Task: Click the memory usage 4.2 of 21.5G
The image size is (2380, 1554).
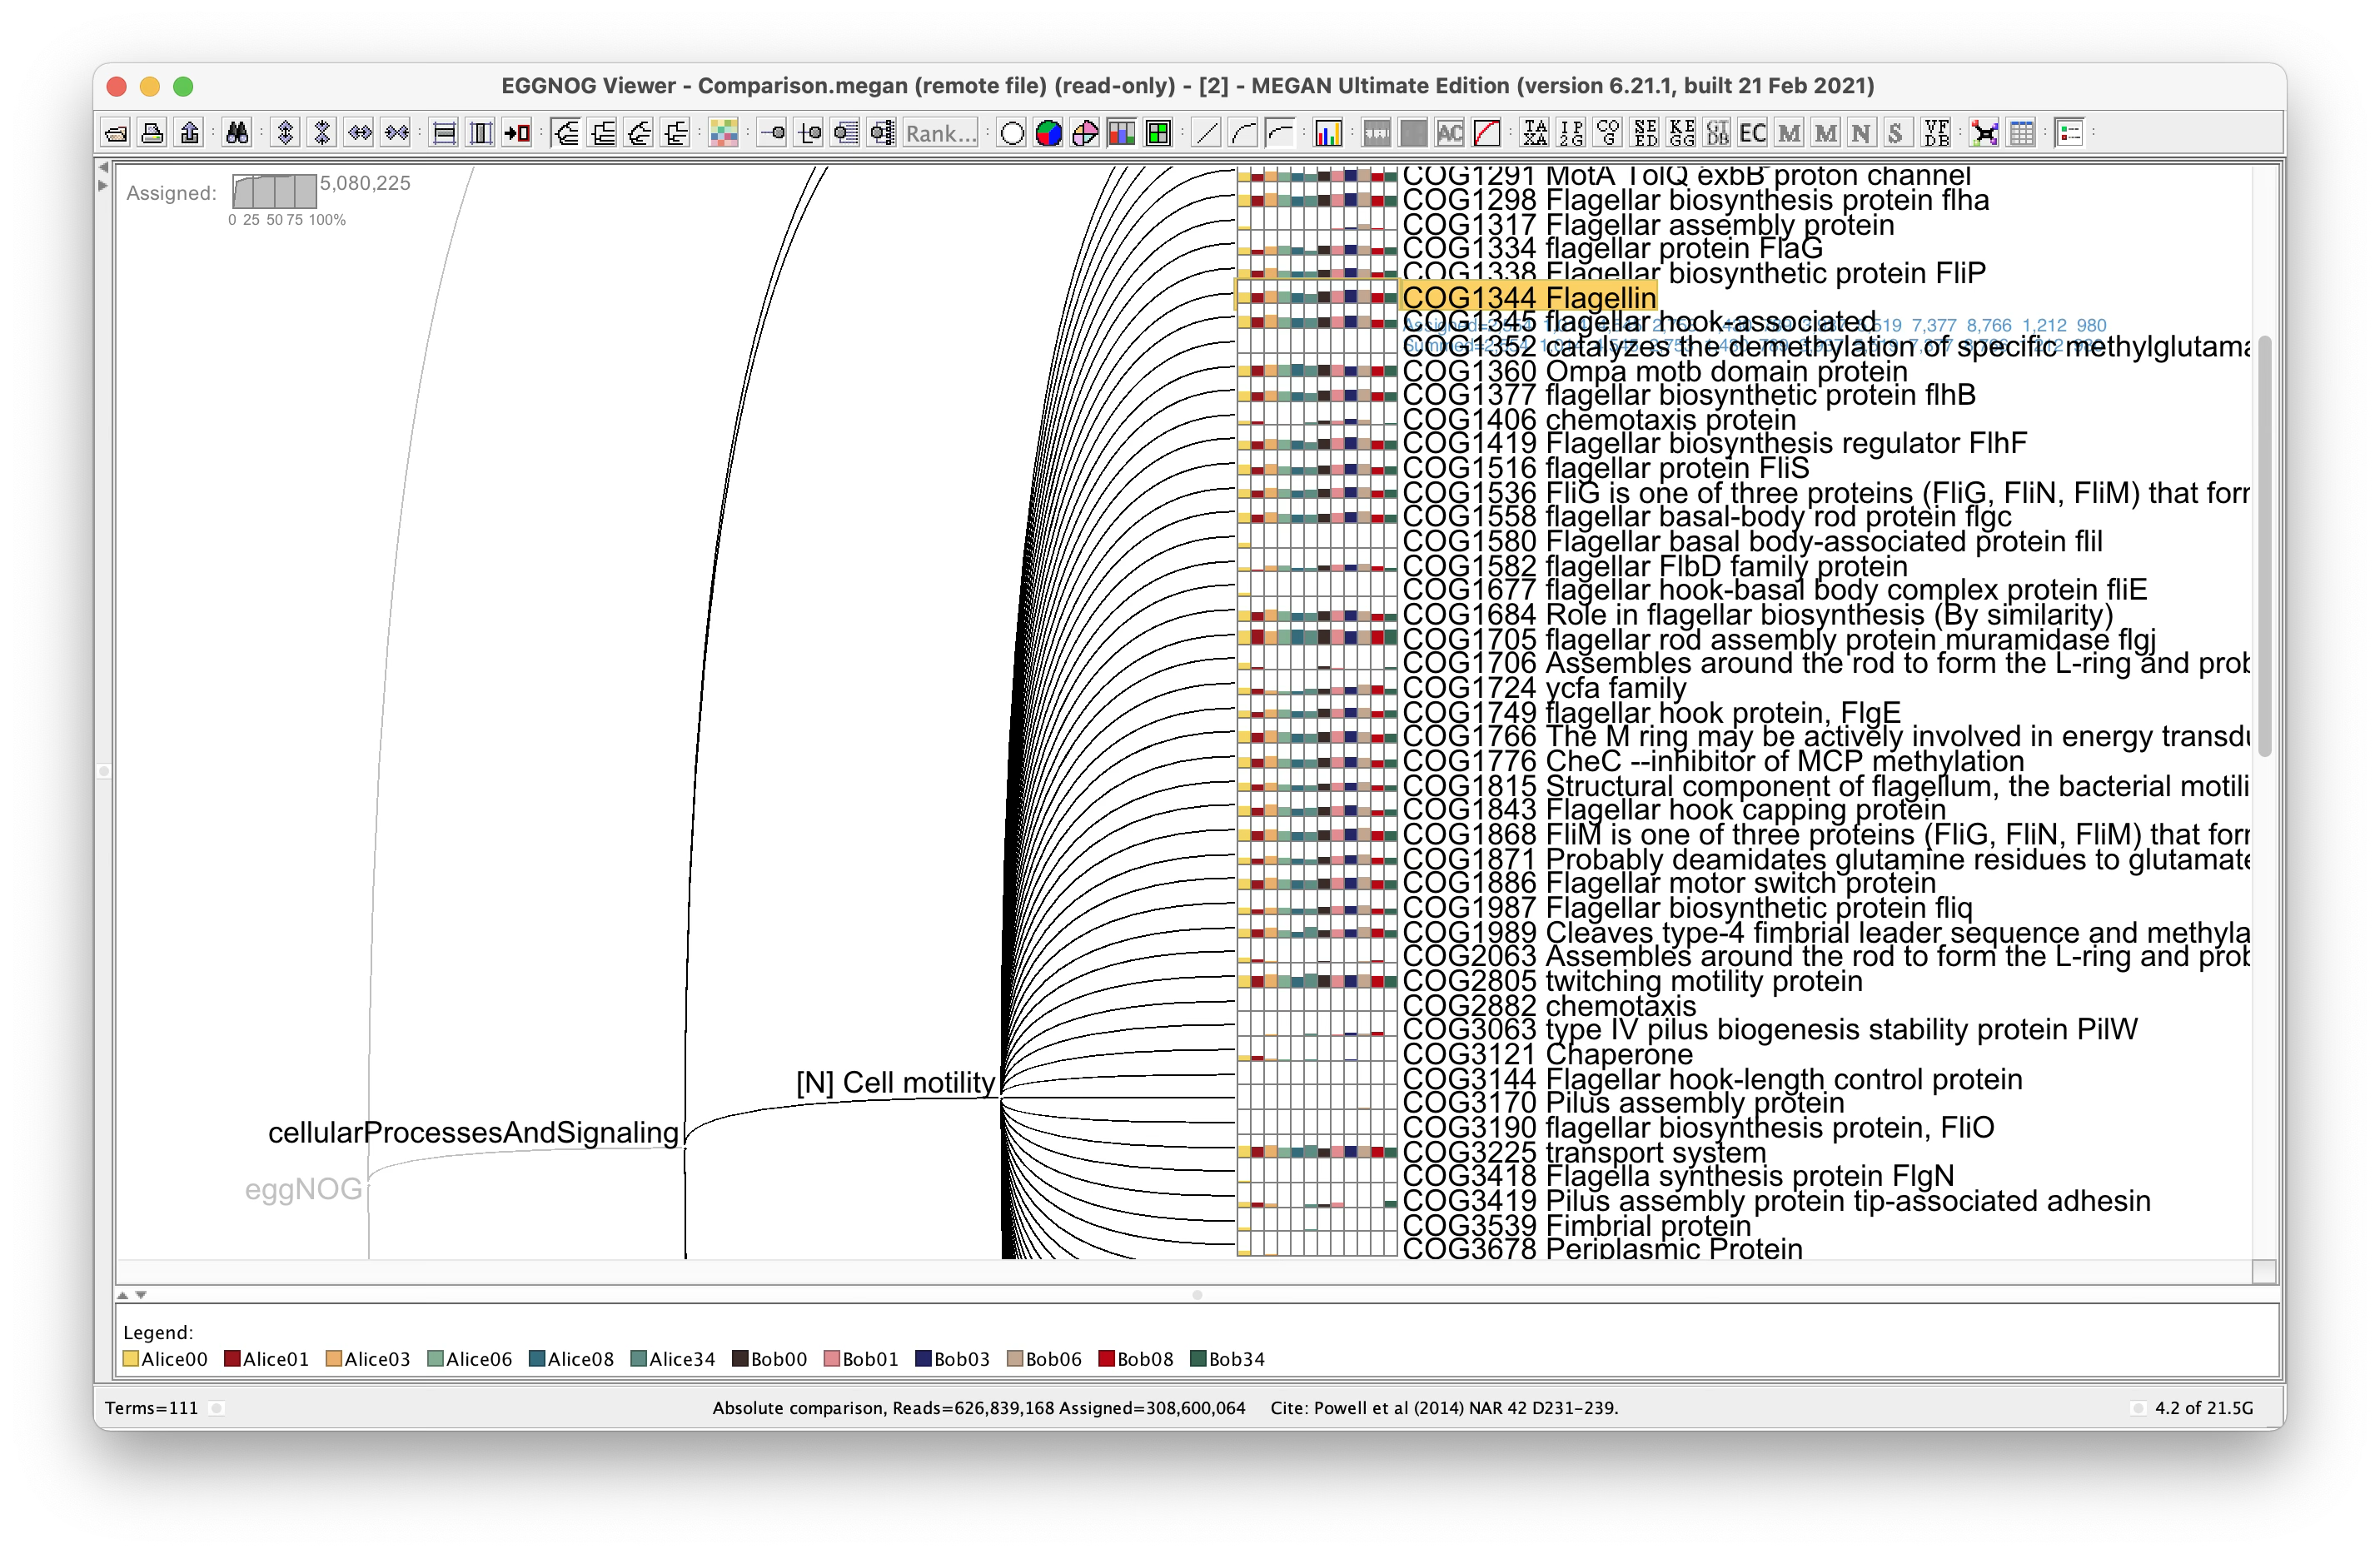Action: click(x=2204, y=1408)
